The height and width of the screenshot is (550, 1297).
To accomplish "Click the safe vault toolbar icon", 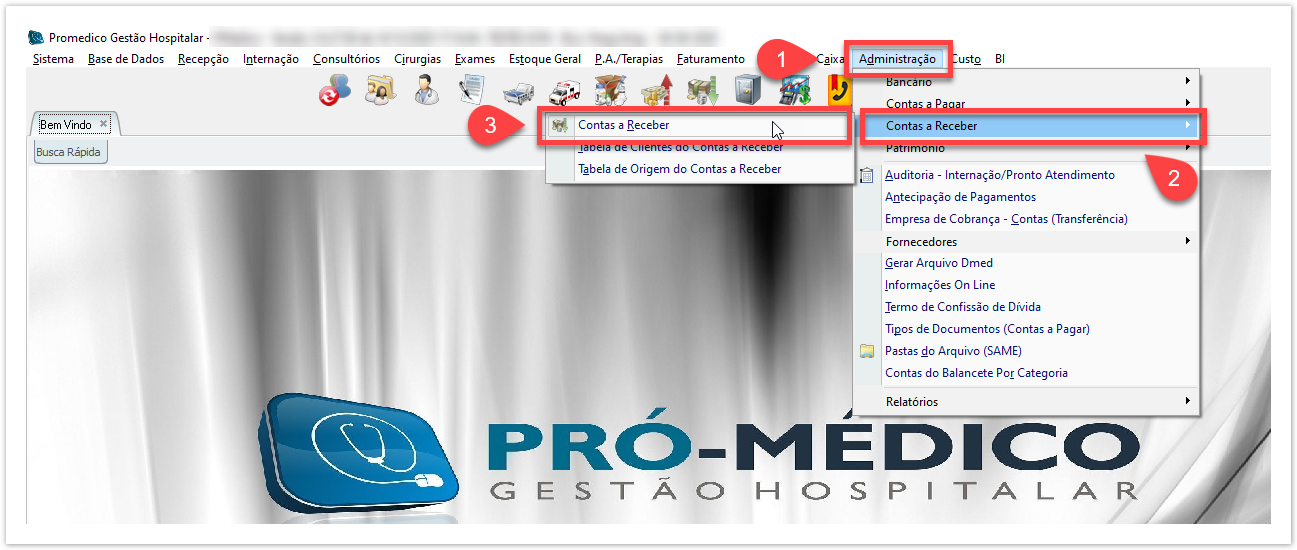I will (748, 91).
